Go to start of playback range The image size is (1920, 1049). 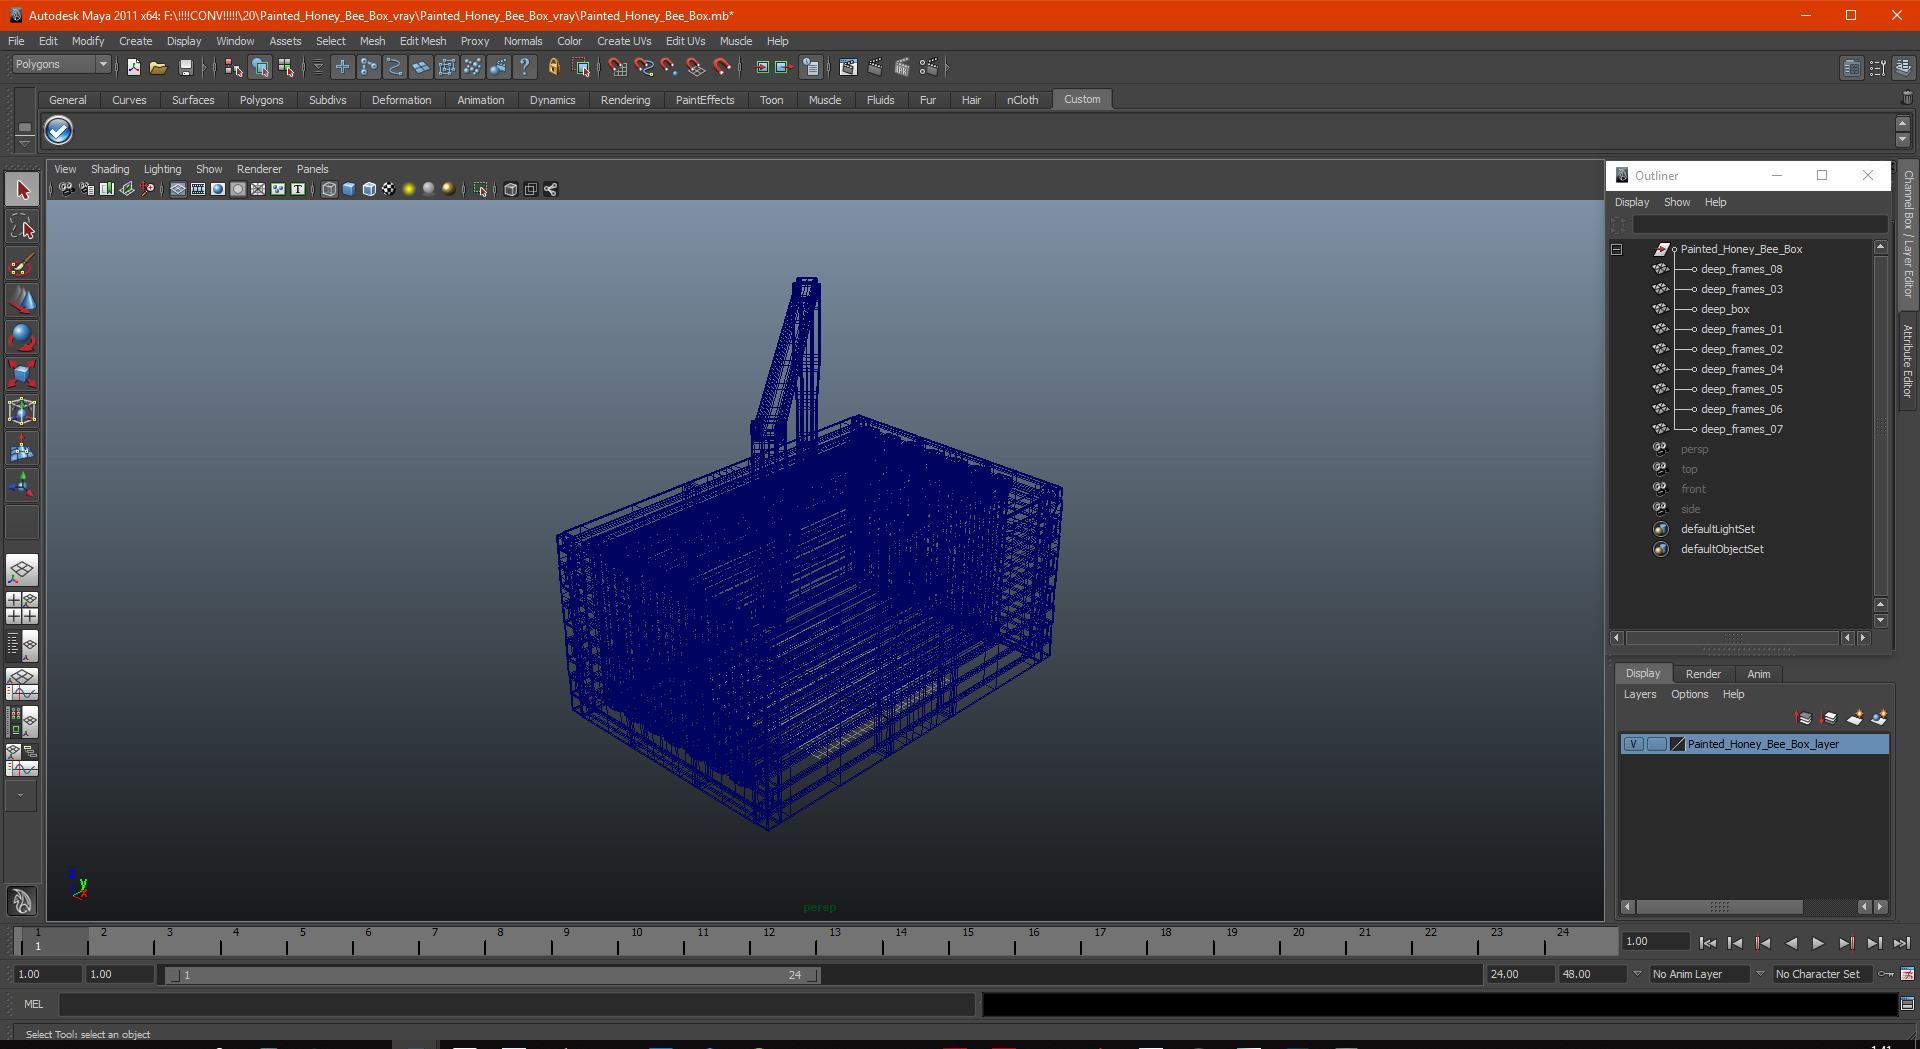1708,942
